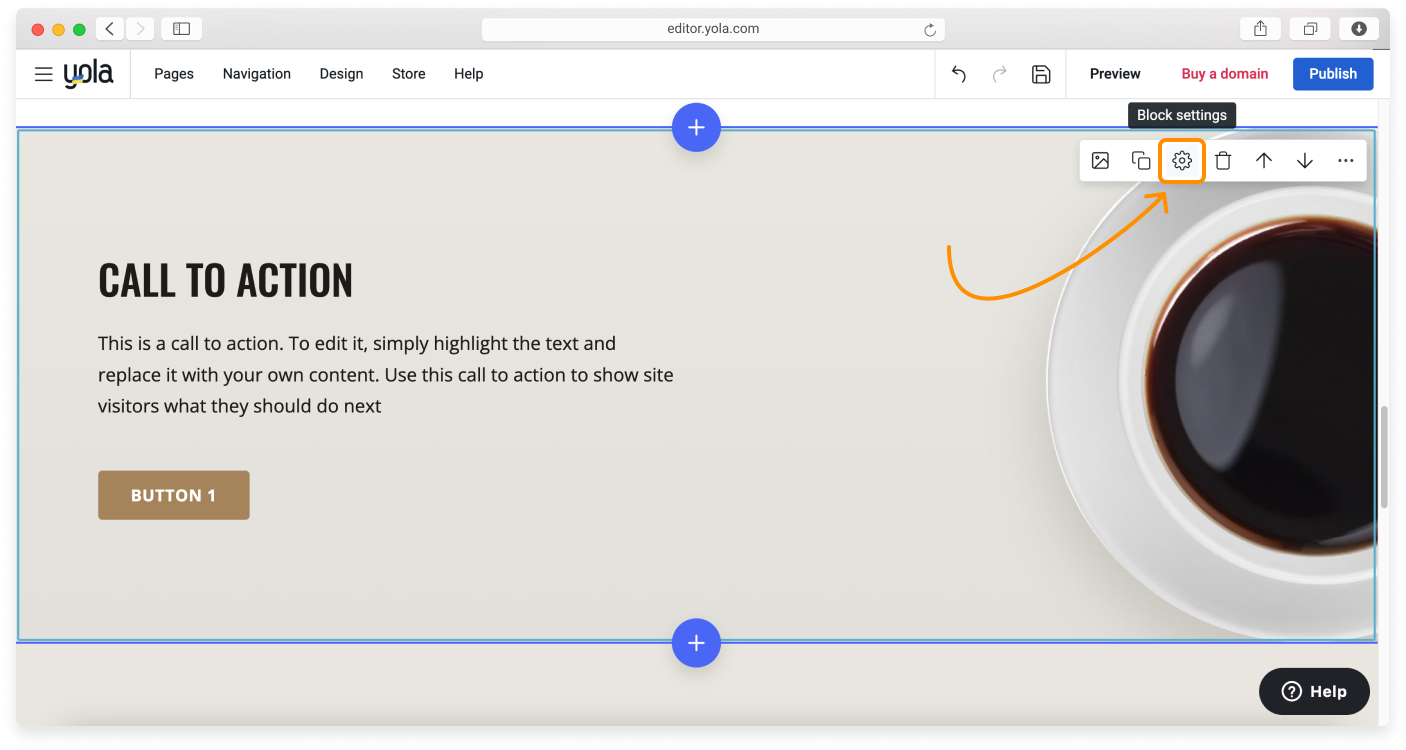This screenshot has width=1406, height=750.
Task: Duplicate the block using the copy icon
Action: [1141, 160]
